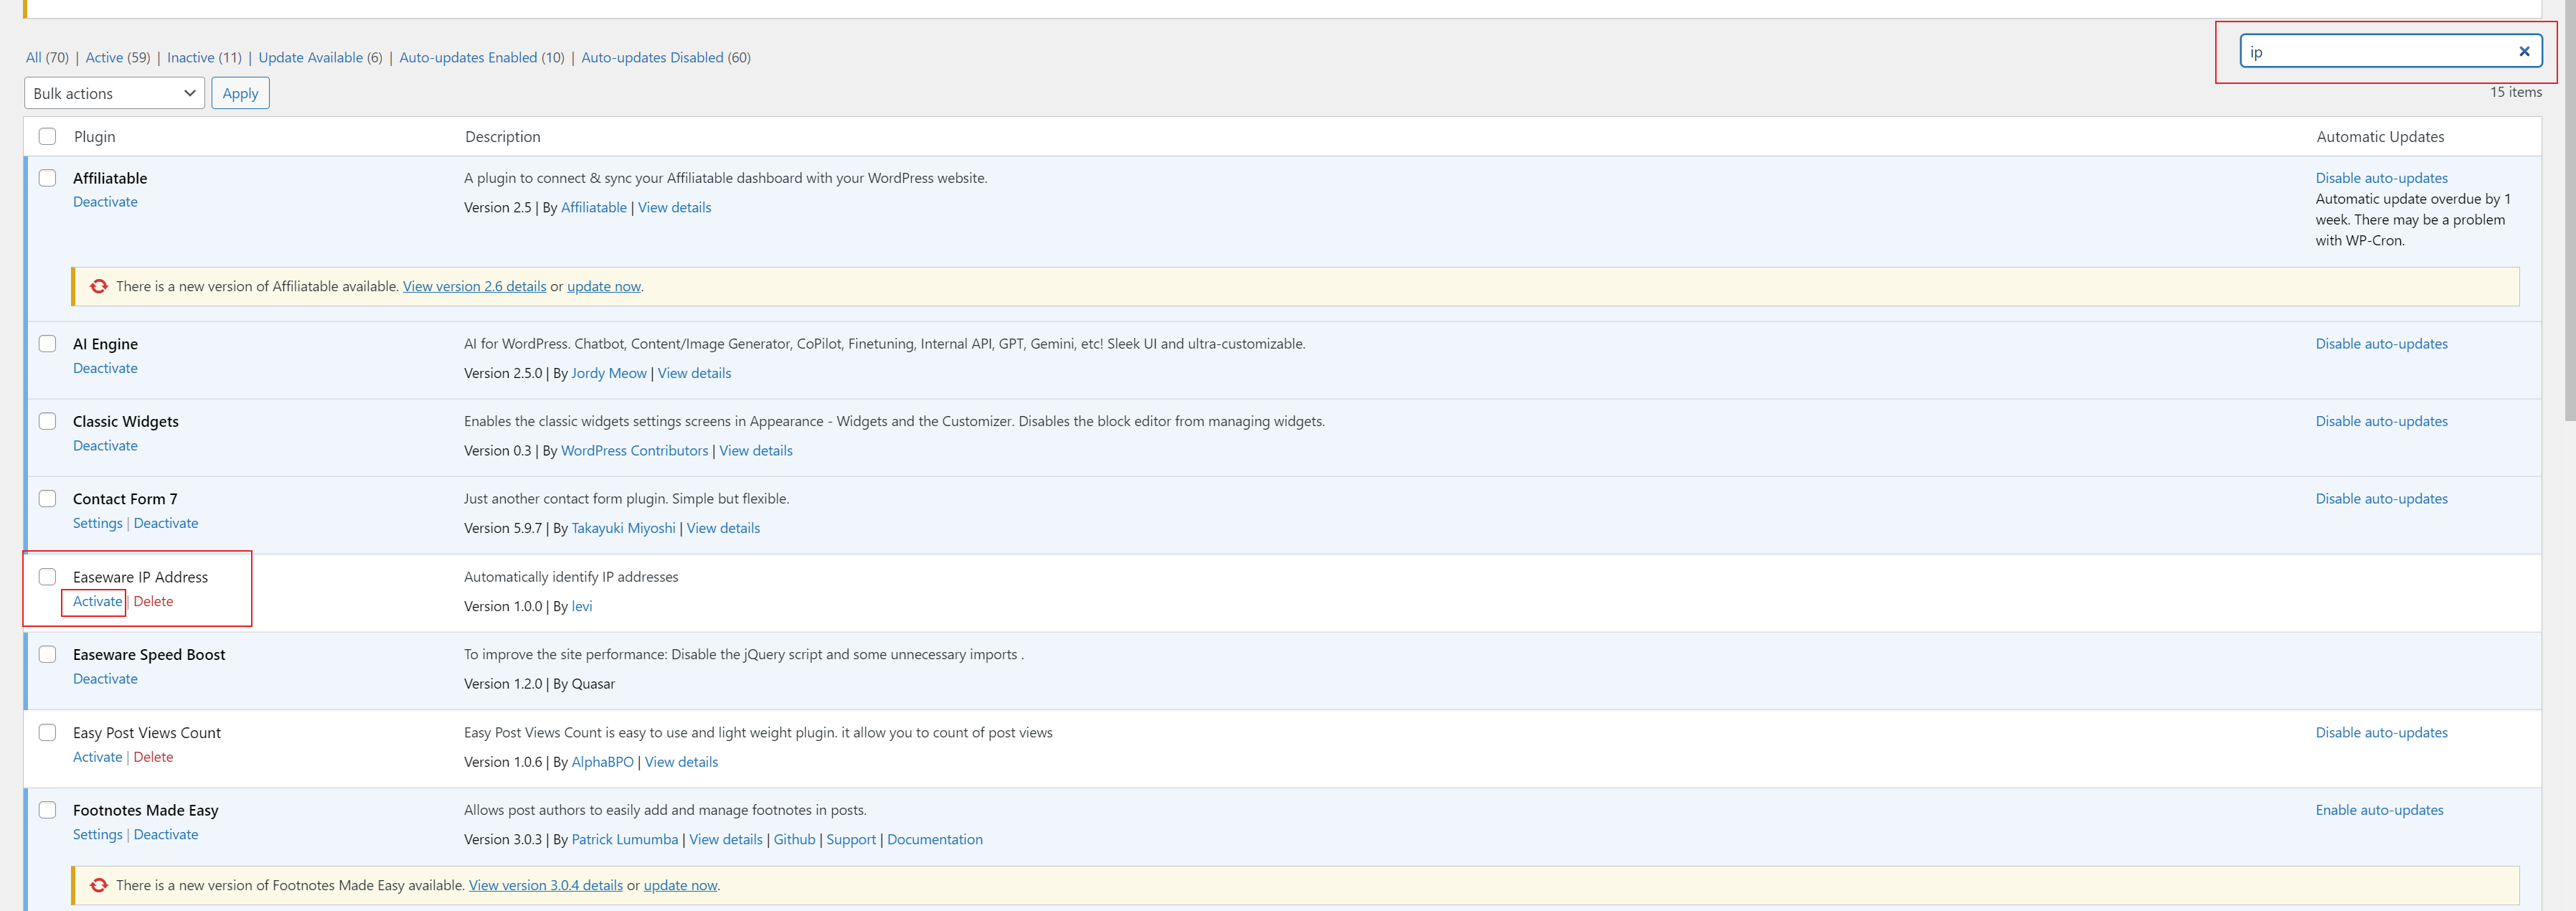Click update now for Footnotes Made Easy
2576x911 pixels.
(x=680, y=885)
